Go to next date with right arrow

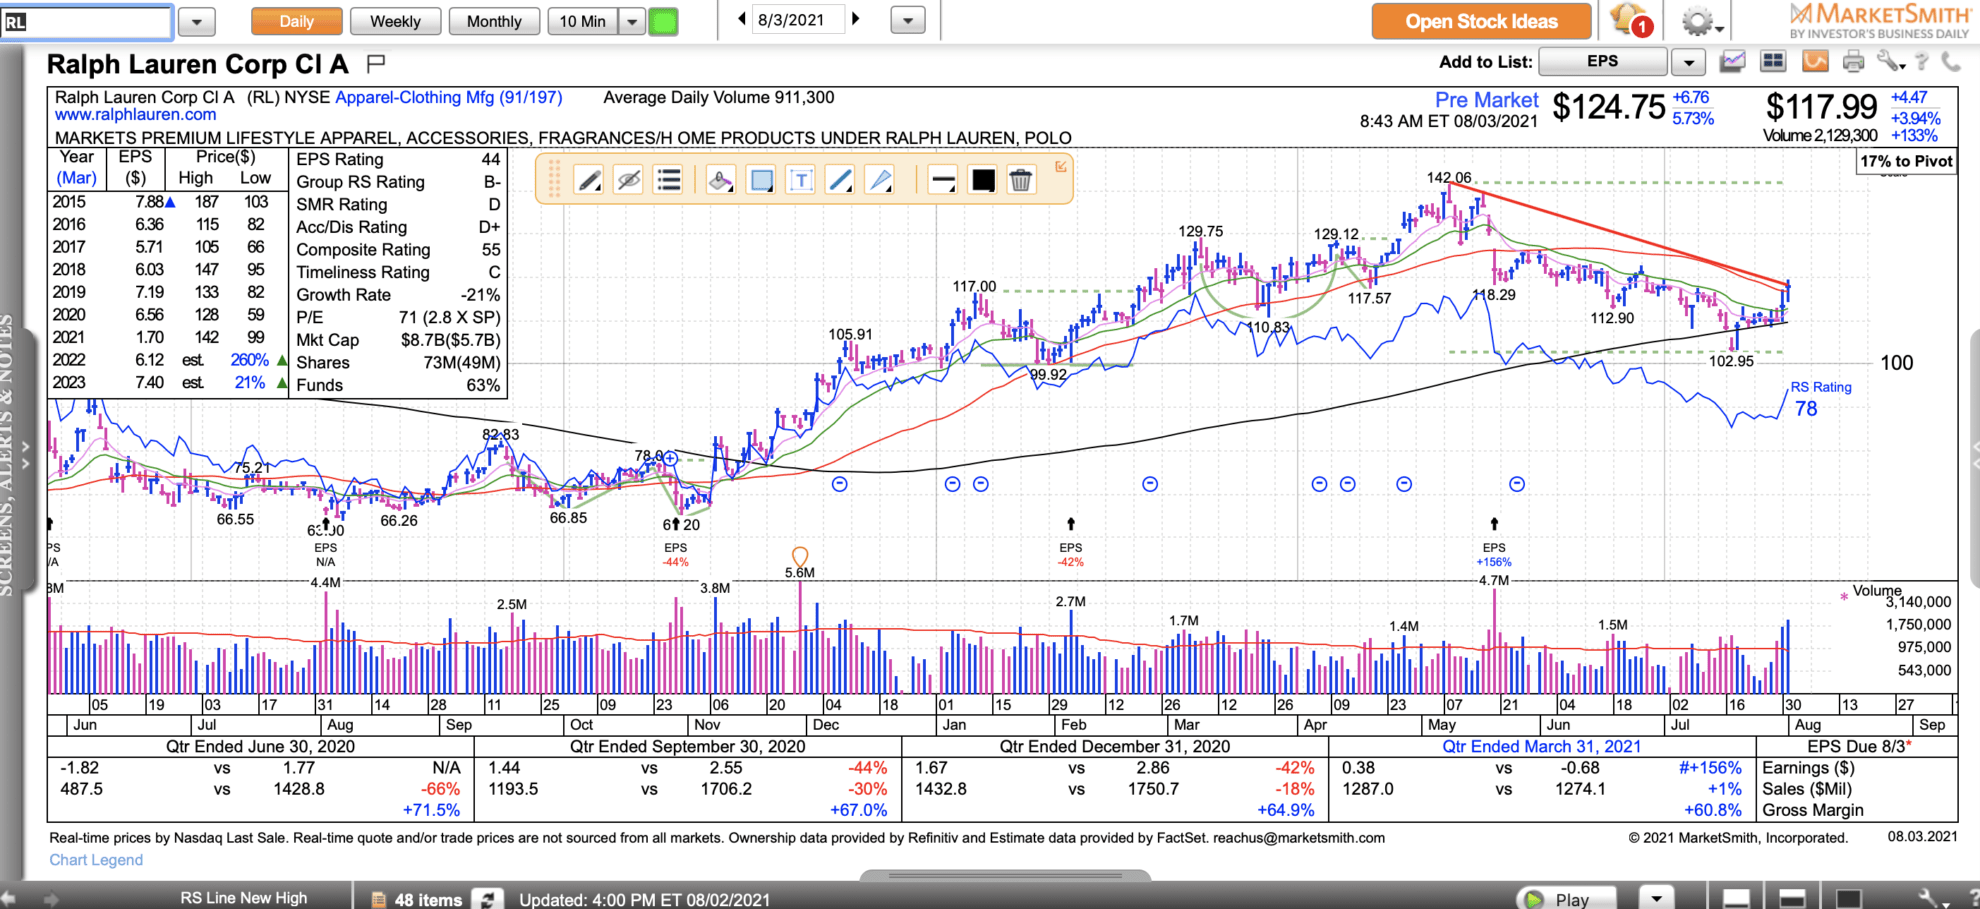pyautogui.click(x=856, y=19)
